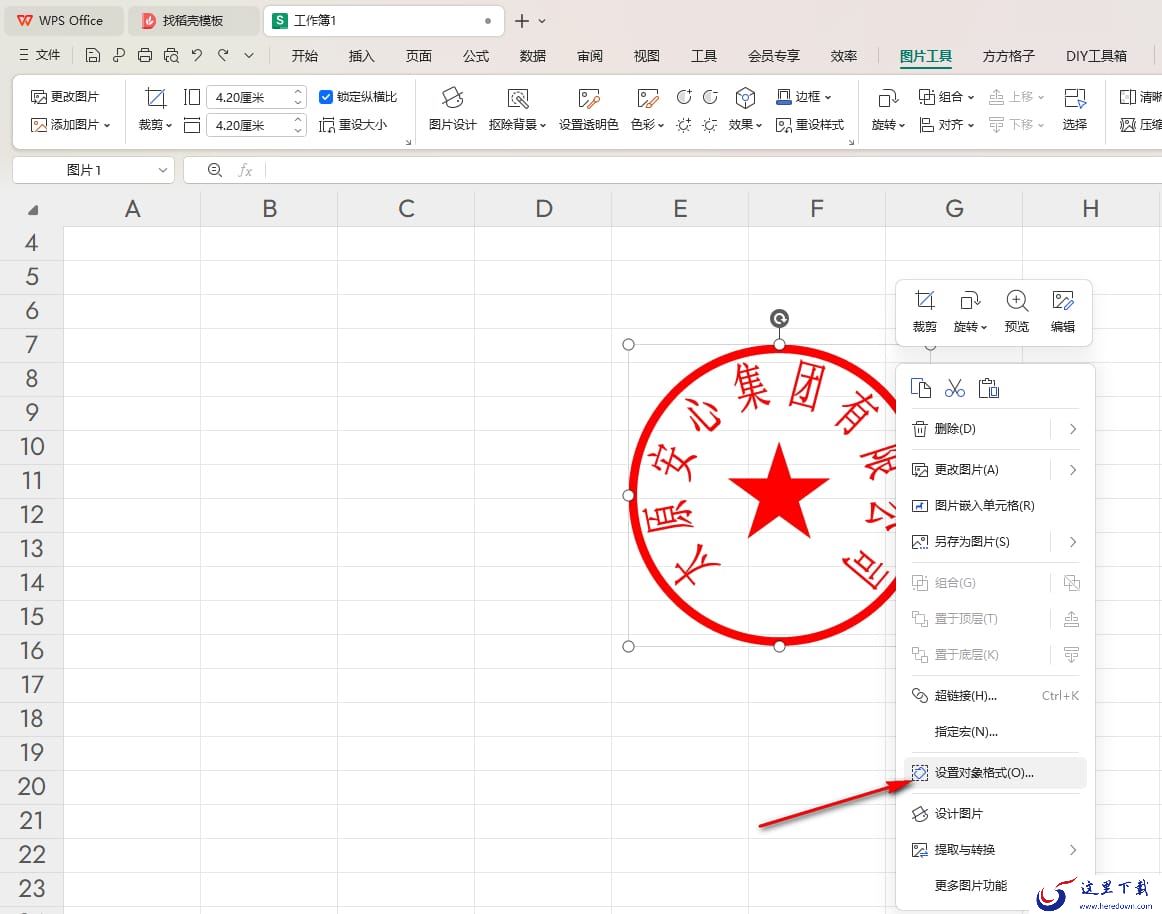Switch to the 找稻壳模板 tab

193,21
